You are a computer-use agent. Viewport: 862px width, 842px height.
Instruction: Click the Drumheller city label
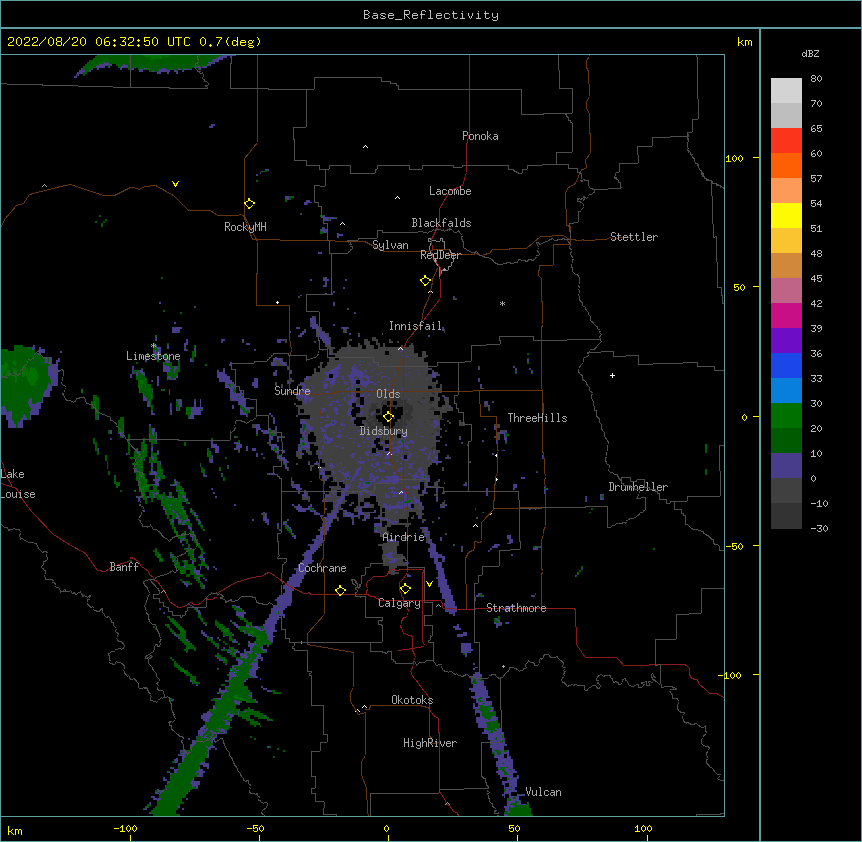(638, 487)
